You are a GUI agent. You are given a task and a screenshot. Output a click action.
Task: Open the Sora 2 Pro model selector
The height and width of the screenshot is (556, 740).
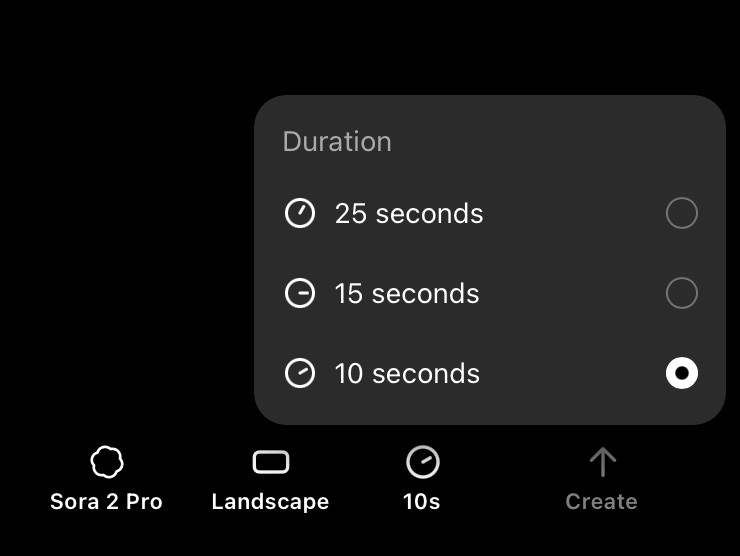point(107,479)
